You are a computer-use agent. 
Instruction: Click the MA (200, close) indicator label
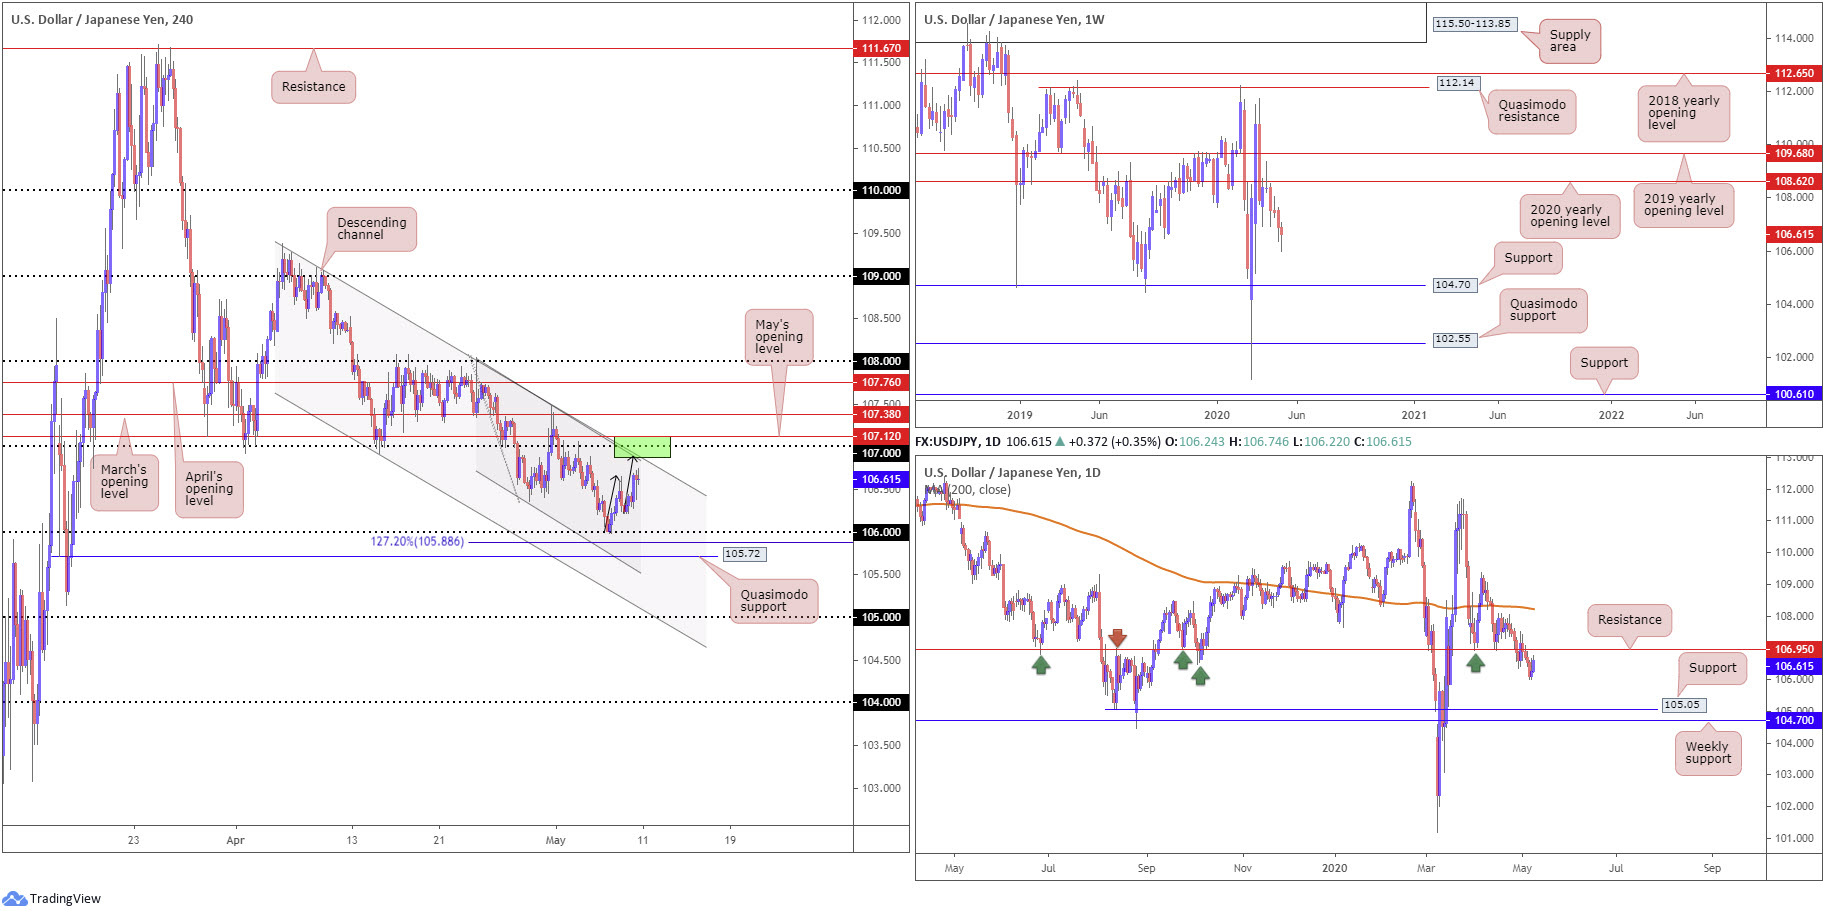pyautogui.click(x=968, y=489)
